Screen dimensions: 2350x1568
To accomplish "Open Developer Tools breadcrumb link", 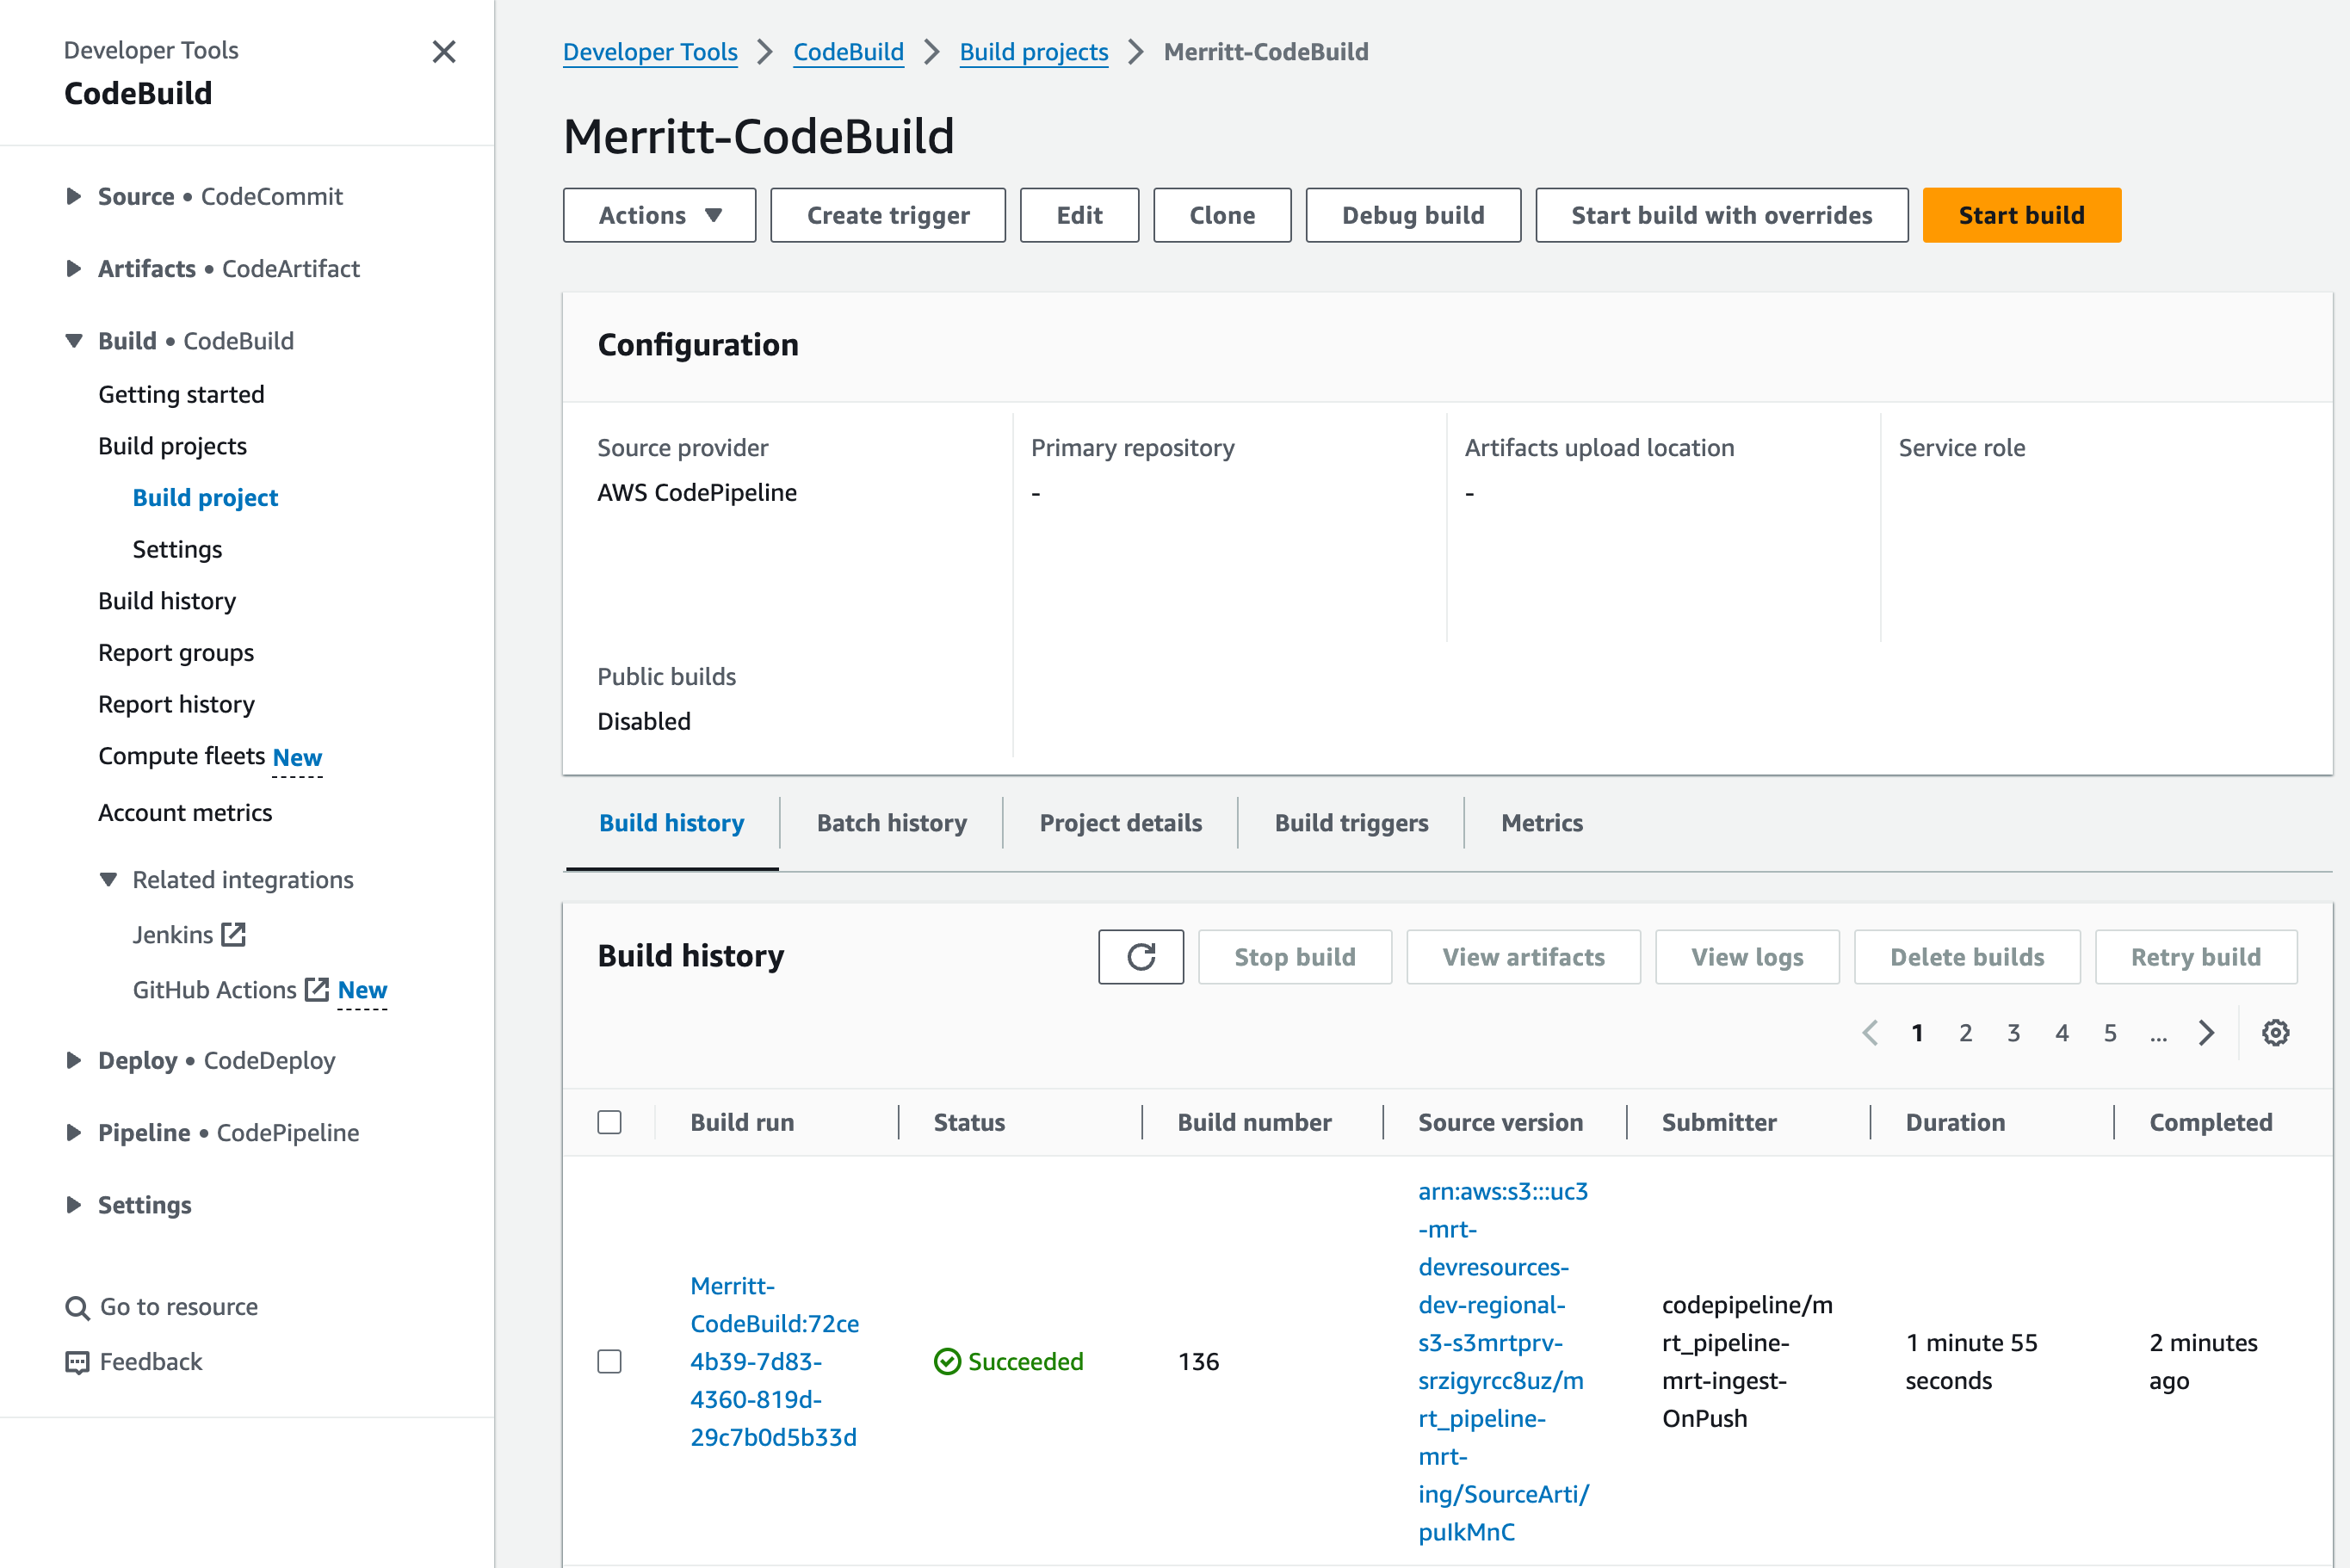I will click(650, 52).
